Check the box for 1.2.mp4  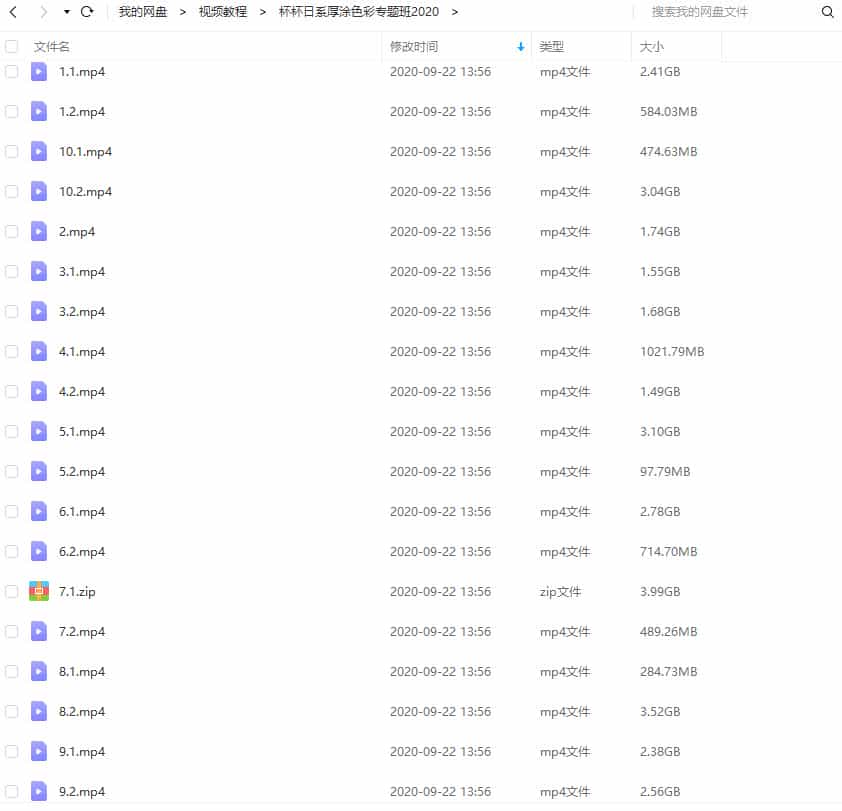tap(11, 112)
